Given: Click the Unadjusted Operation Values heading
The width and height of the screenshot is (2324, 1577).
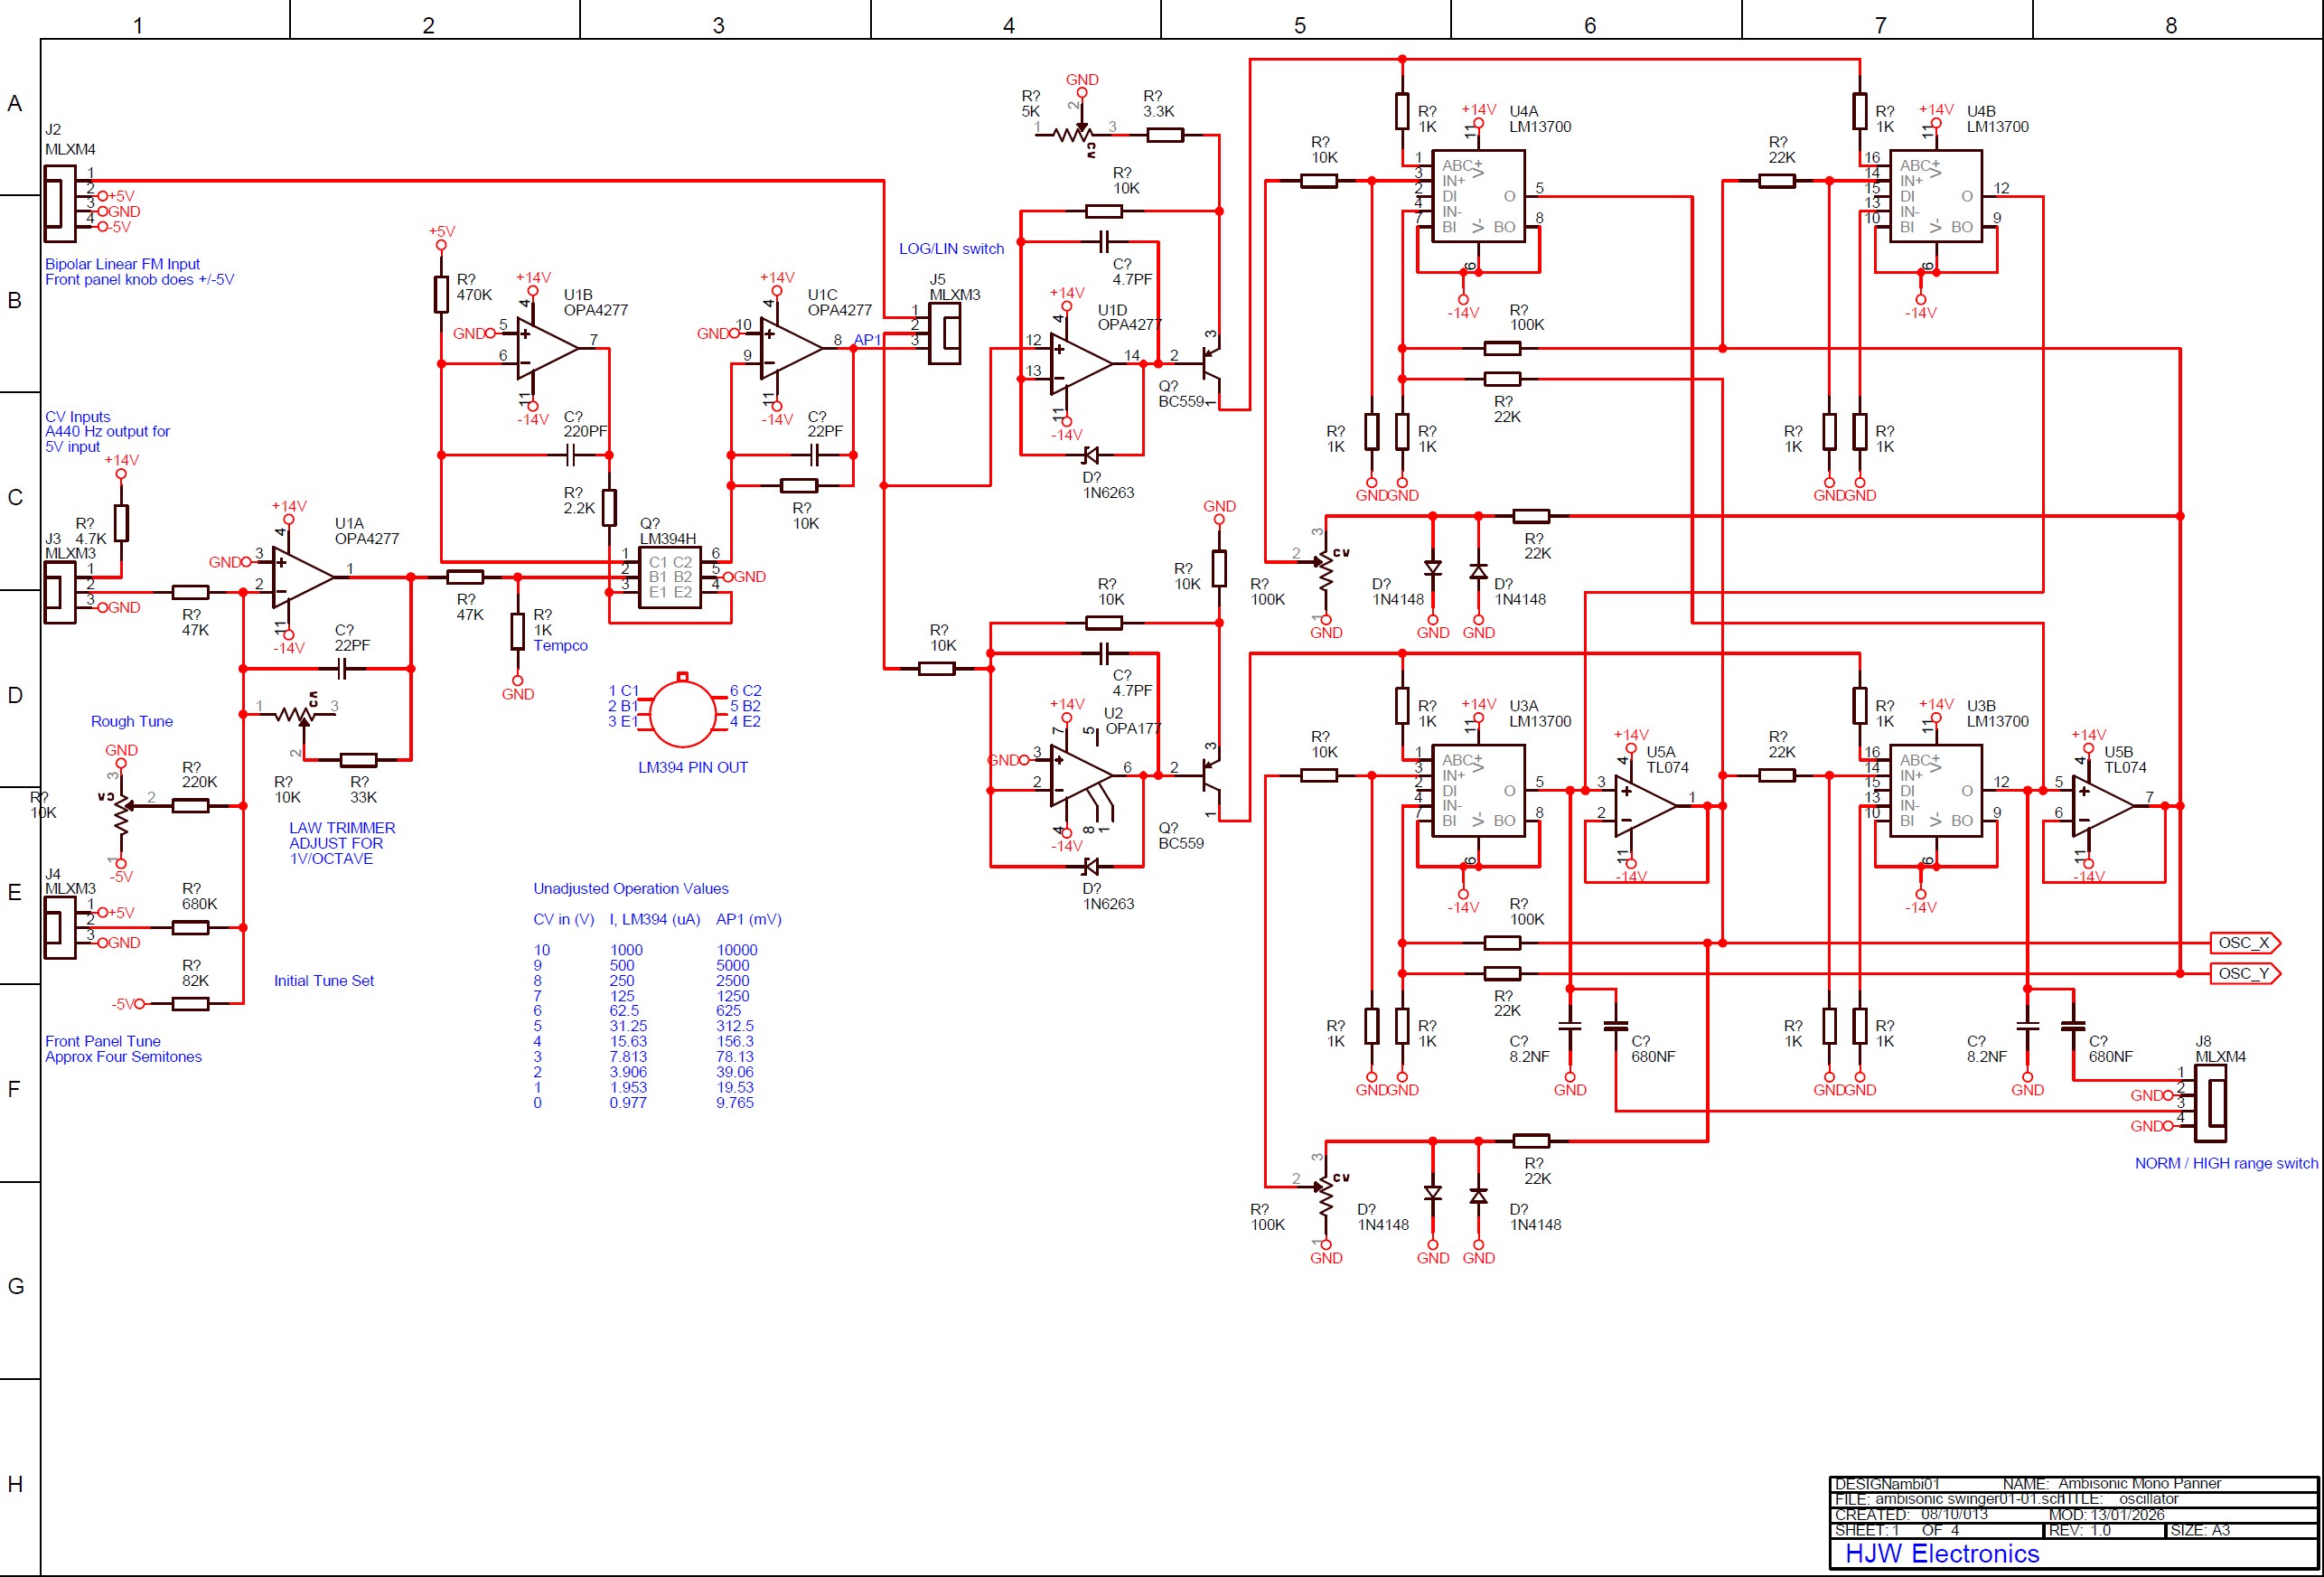Looking at the screenshot, I should click(x=630, y=888).
